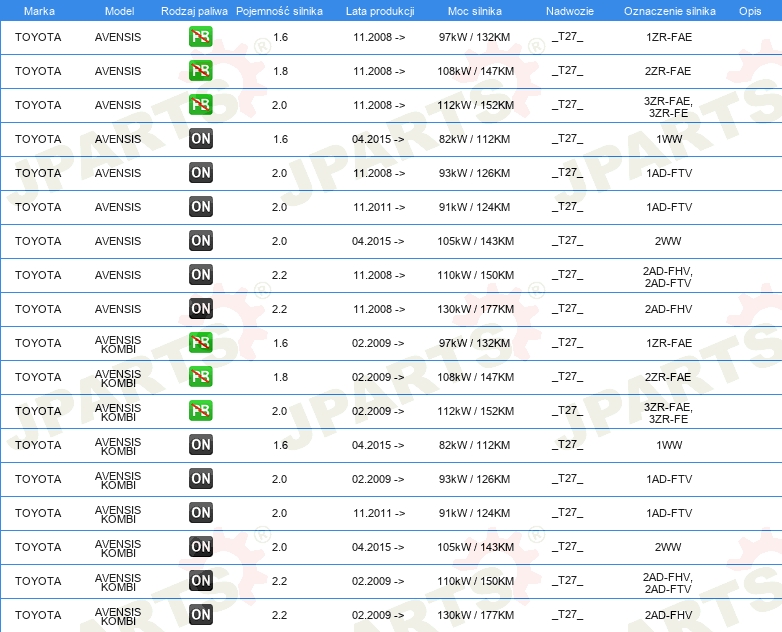
Task: Click ON diesel icon for Avensis 130kW 11.2008
Action: click(200, 309)
